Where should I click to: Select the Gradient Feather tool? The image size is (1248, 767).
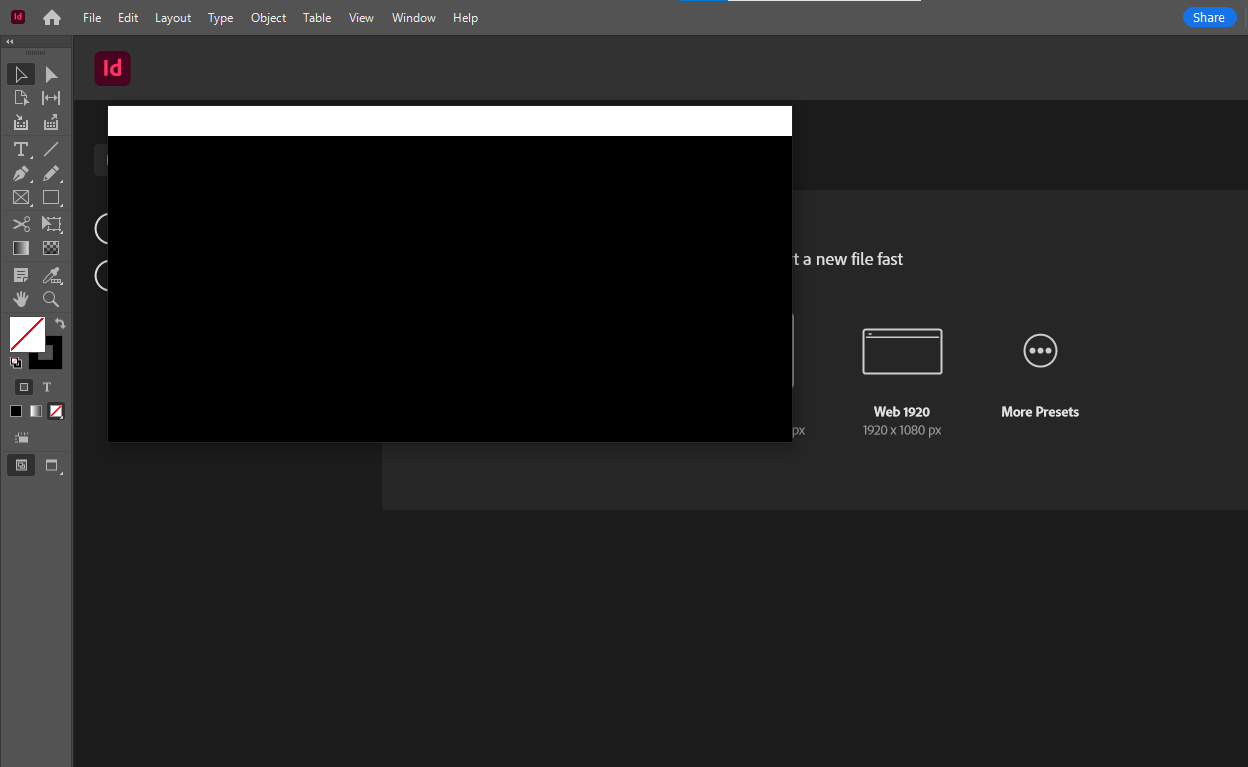pyautogui.click(x=51, y=248)
